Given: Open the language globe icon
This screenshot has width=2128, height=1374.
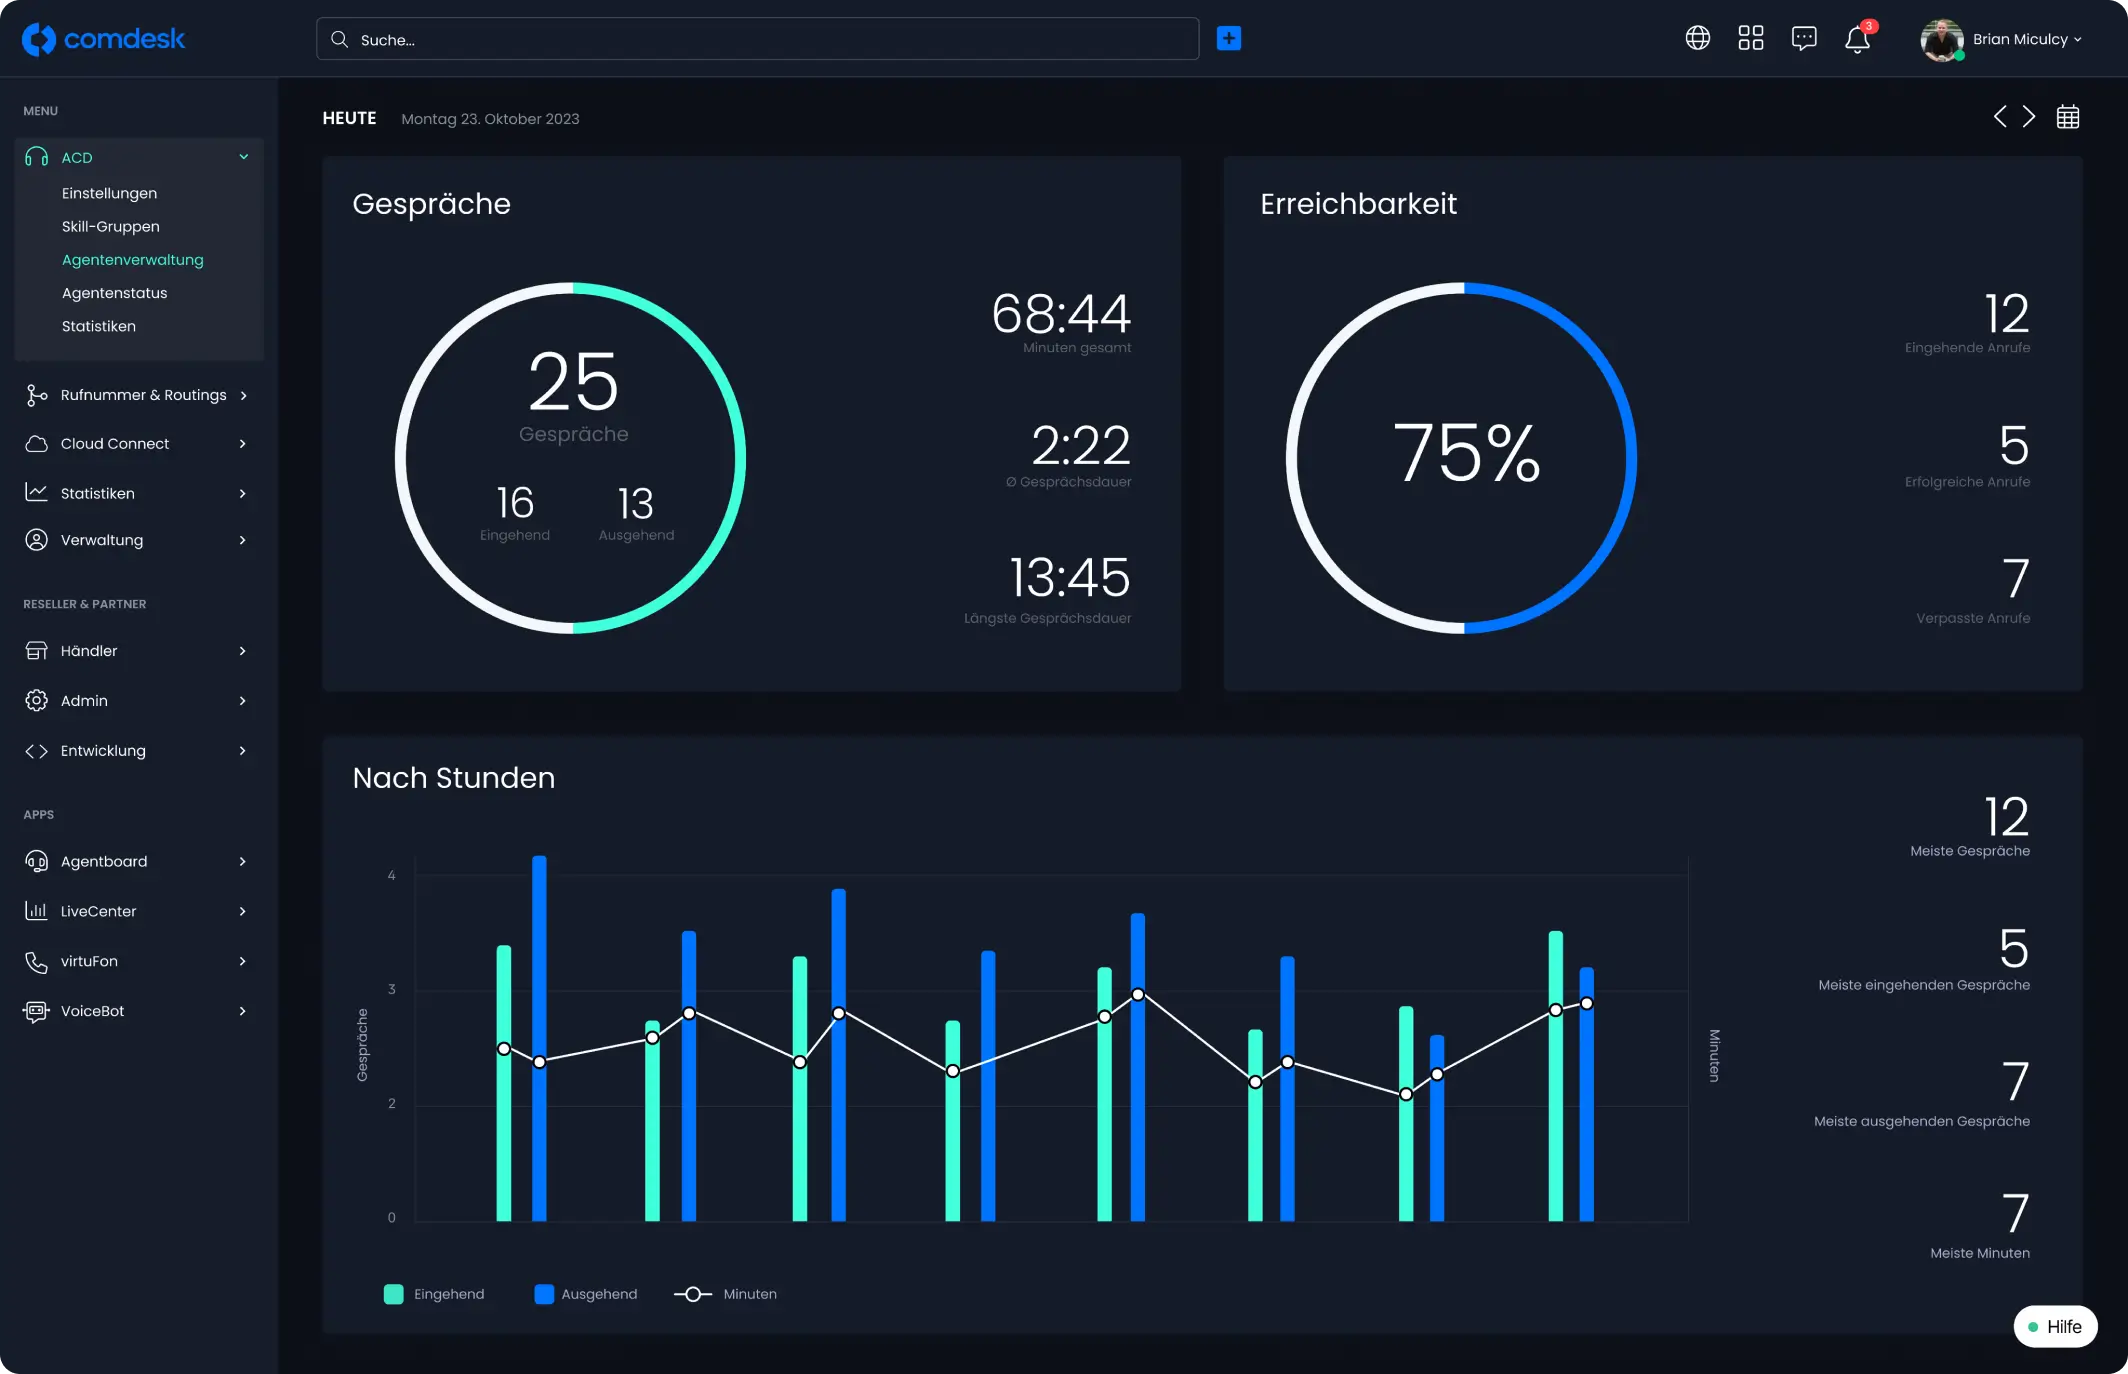Looking at the screenshot, I should click(x=1698, y=38).
